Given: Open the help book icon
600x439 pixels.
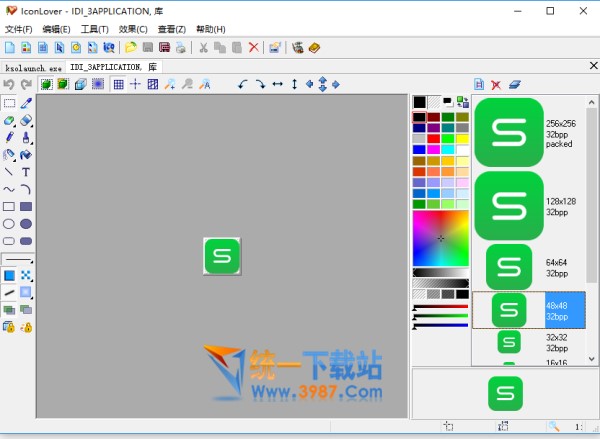Looking at the screenshot, I should tap(314, 47).
